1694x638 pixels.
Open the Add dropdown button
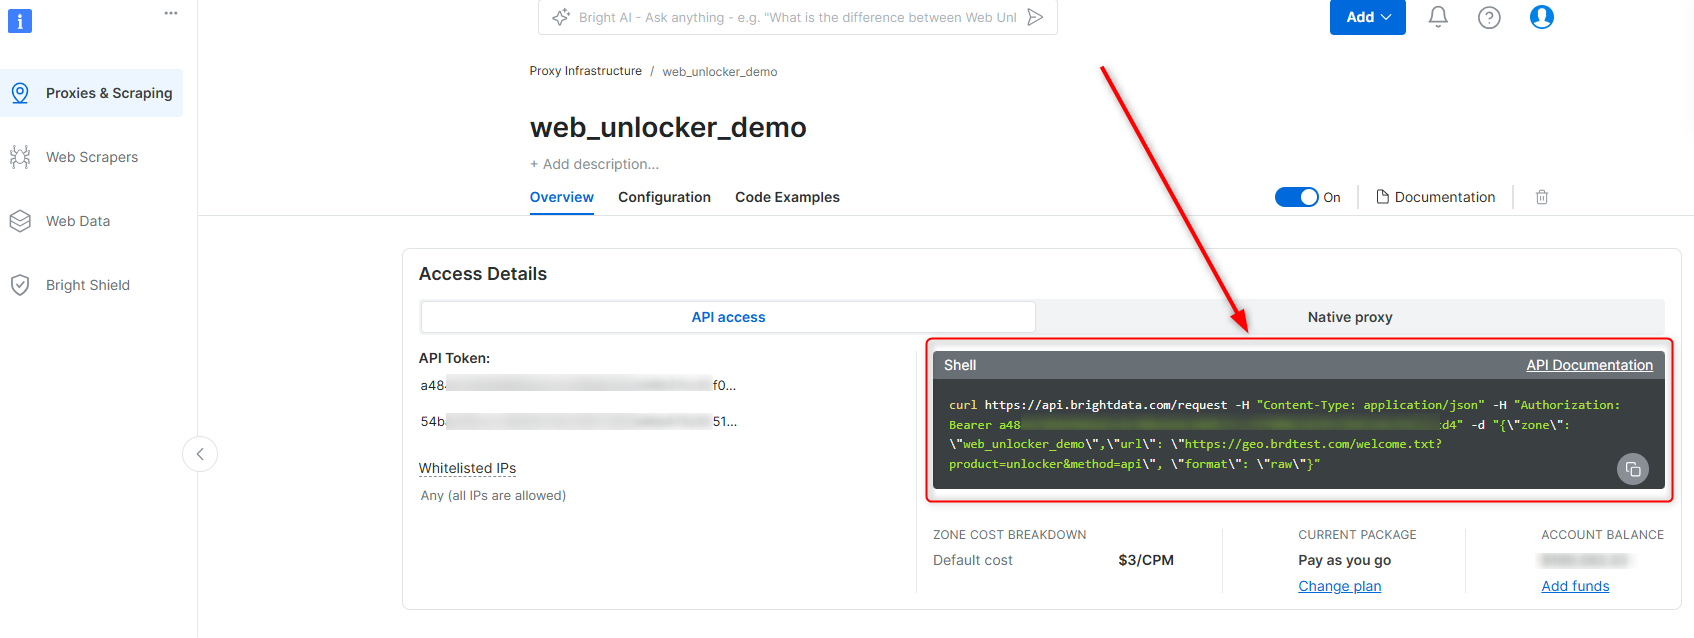click(x=1368, y=17)
